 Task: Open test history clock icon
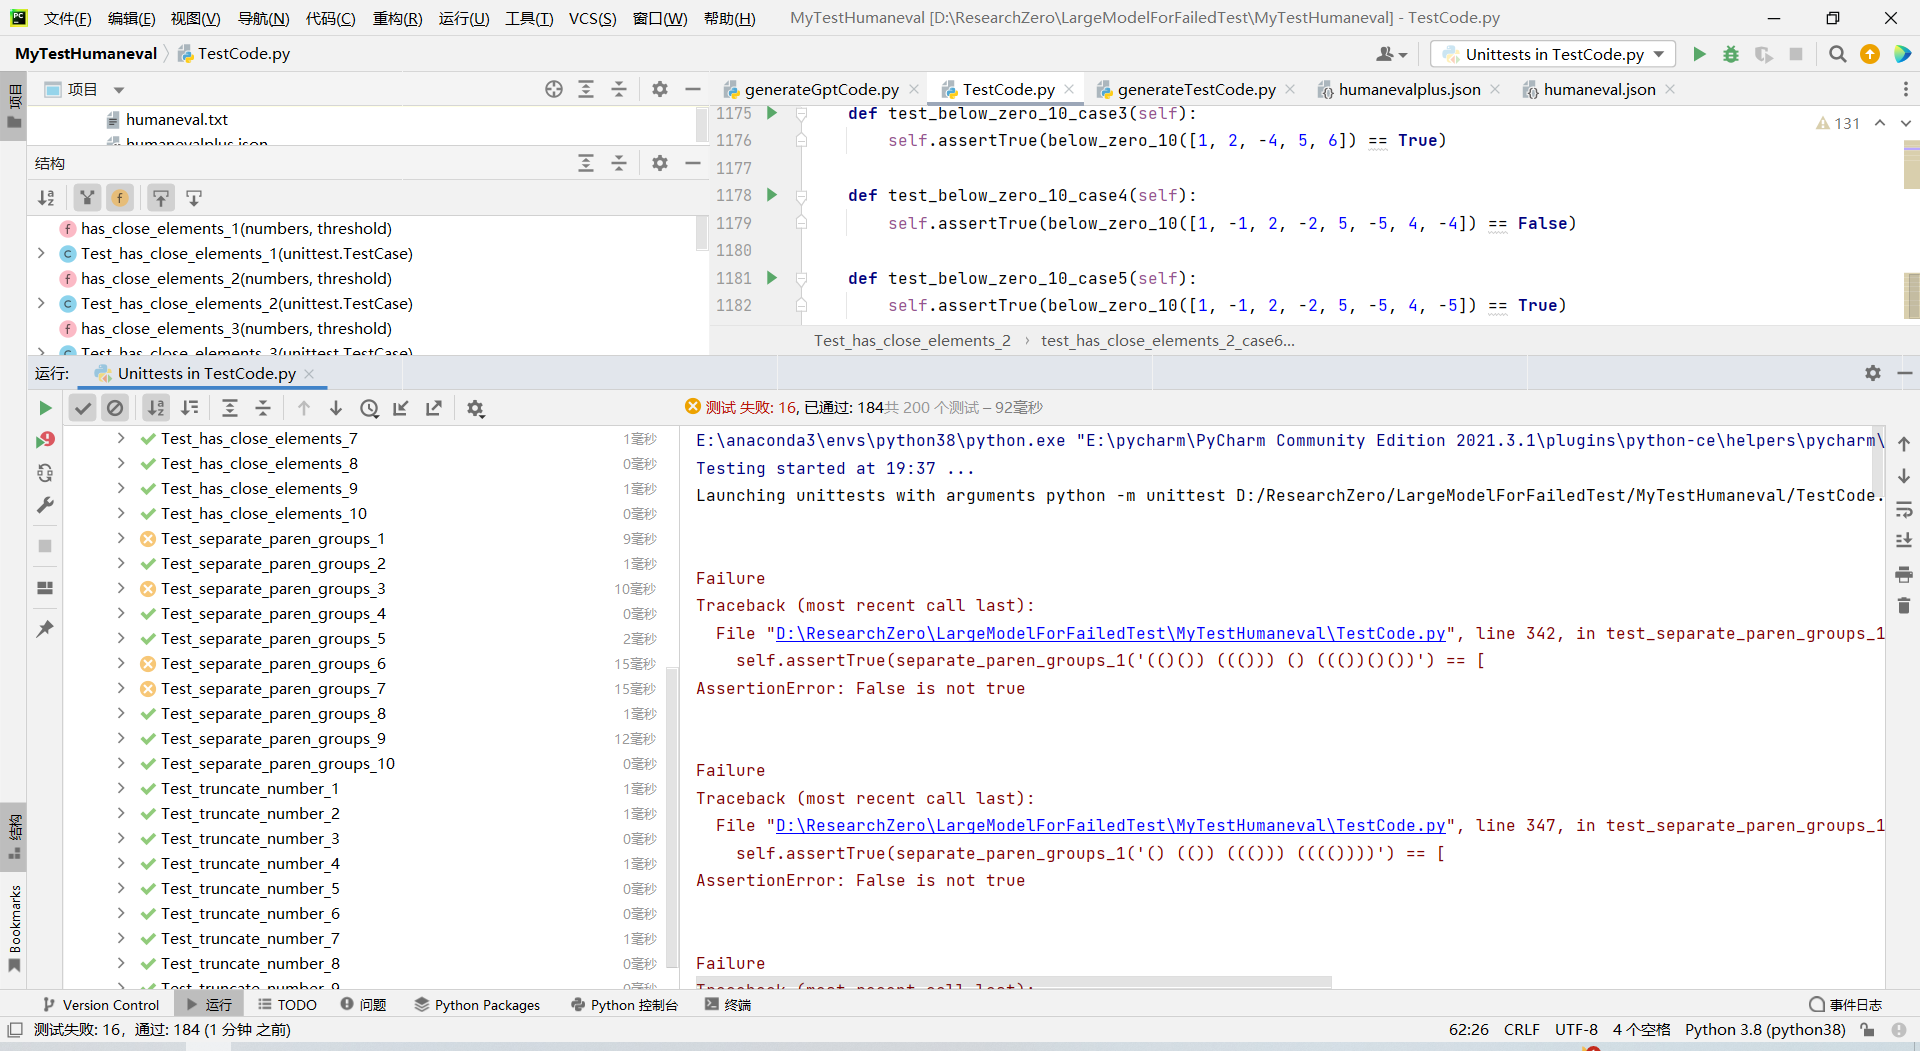click(369, 408)
